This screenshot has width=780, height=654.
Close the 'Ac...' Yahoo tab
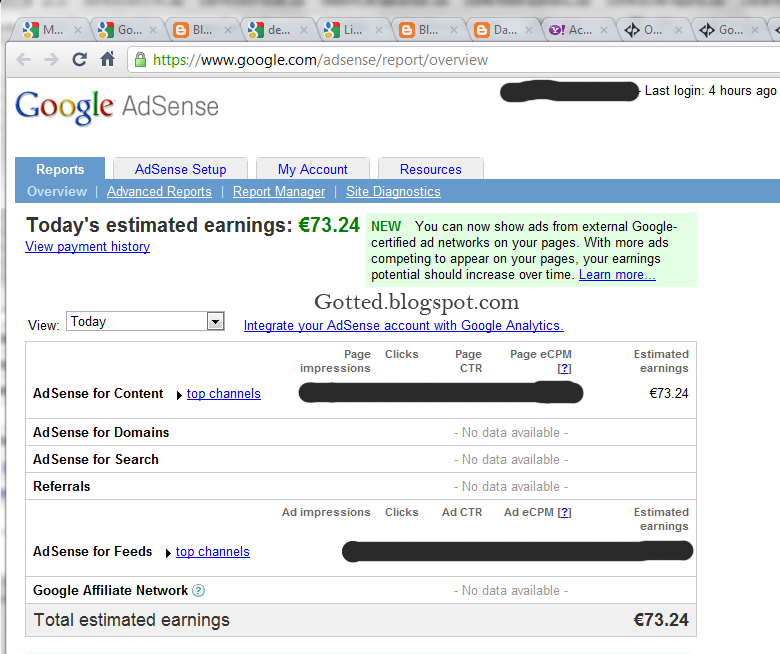point(604,30)
